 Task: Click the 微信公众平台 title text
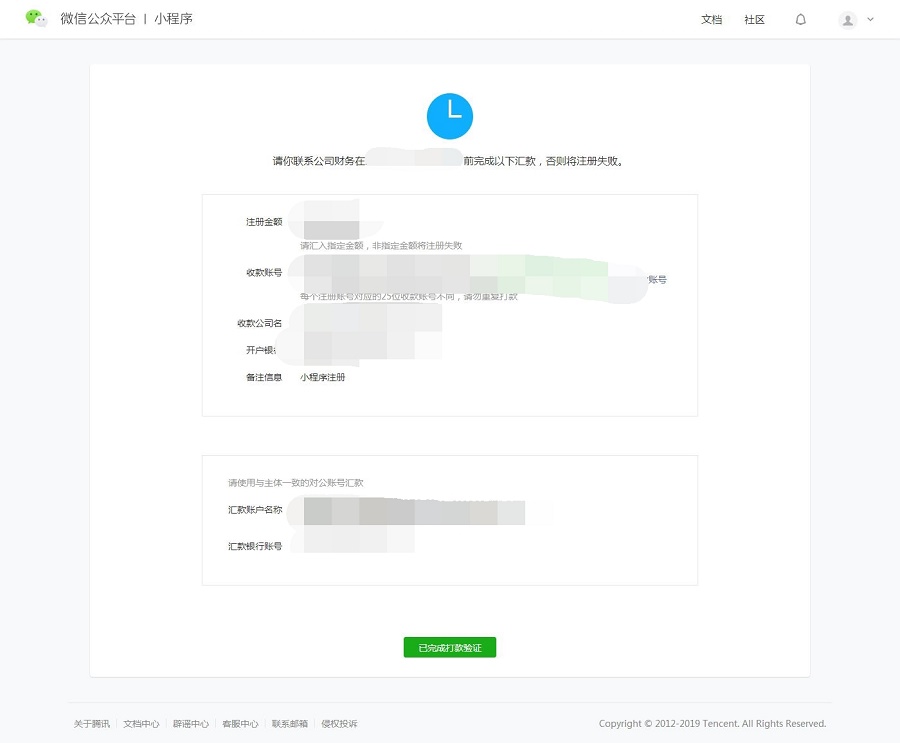[x=98, y=19]
